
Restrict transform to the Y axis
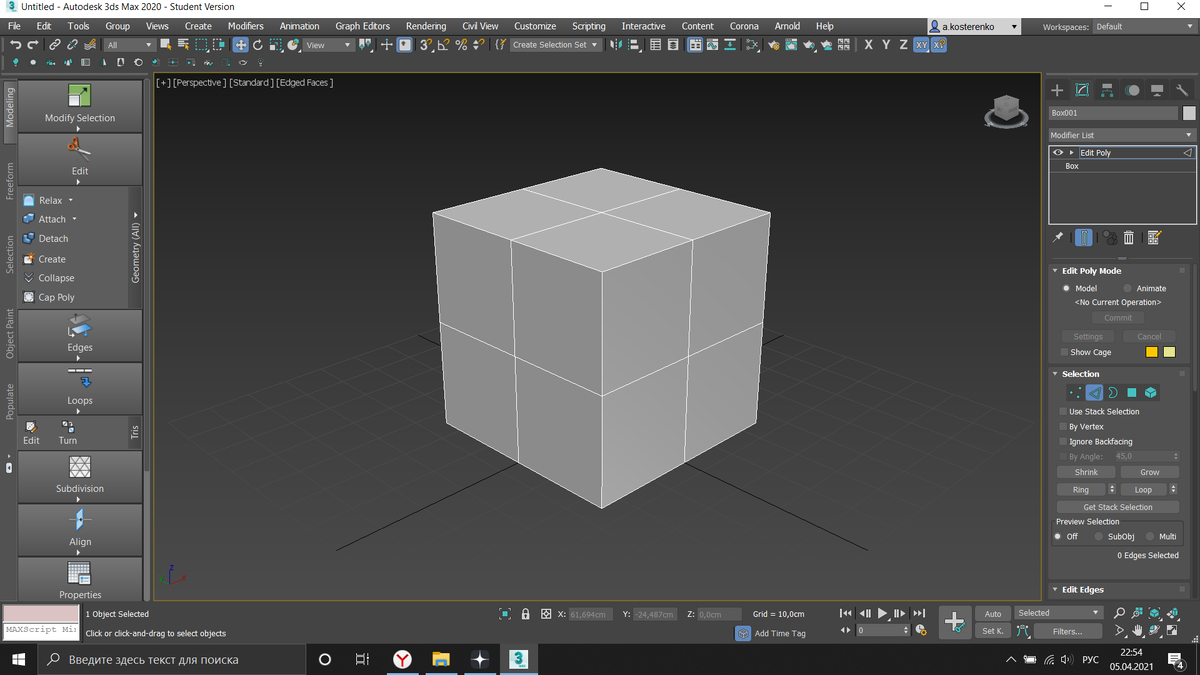pyautogui.click(x=886, y=45)
